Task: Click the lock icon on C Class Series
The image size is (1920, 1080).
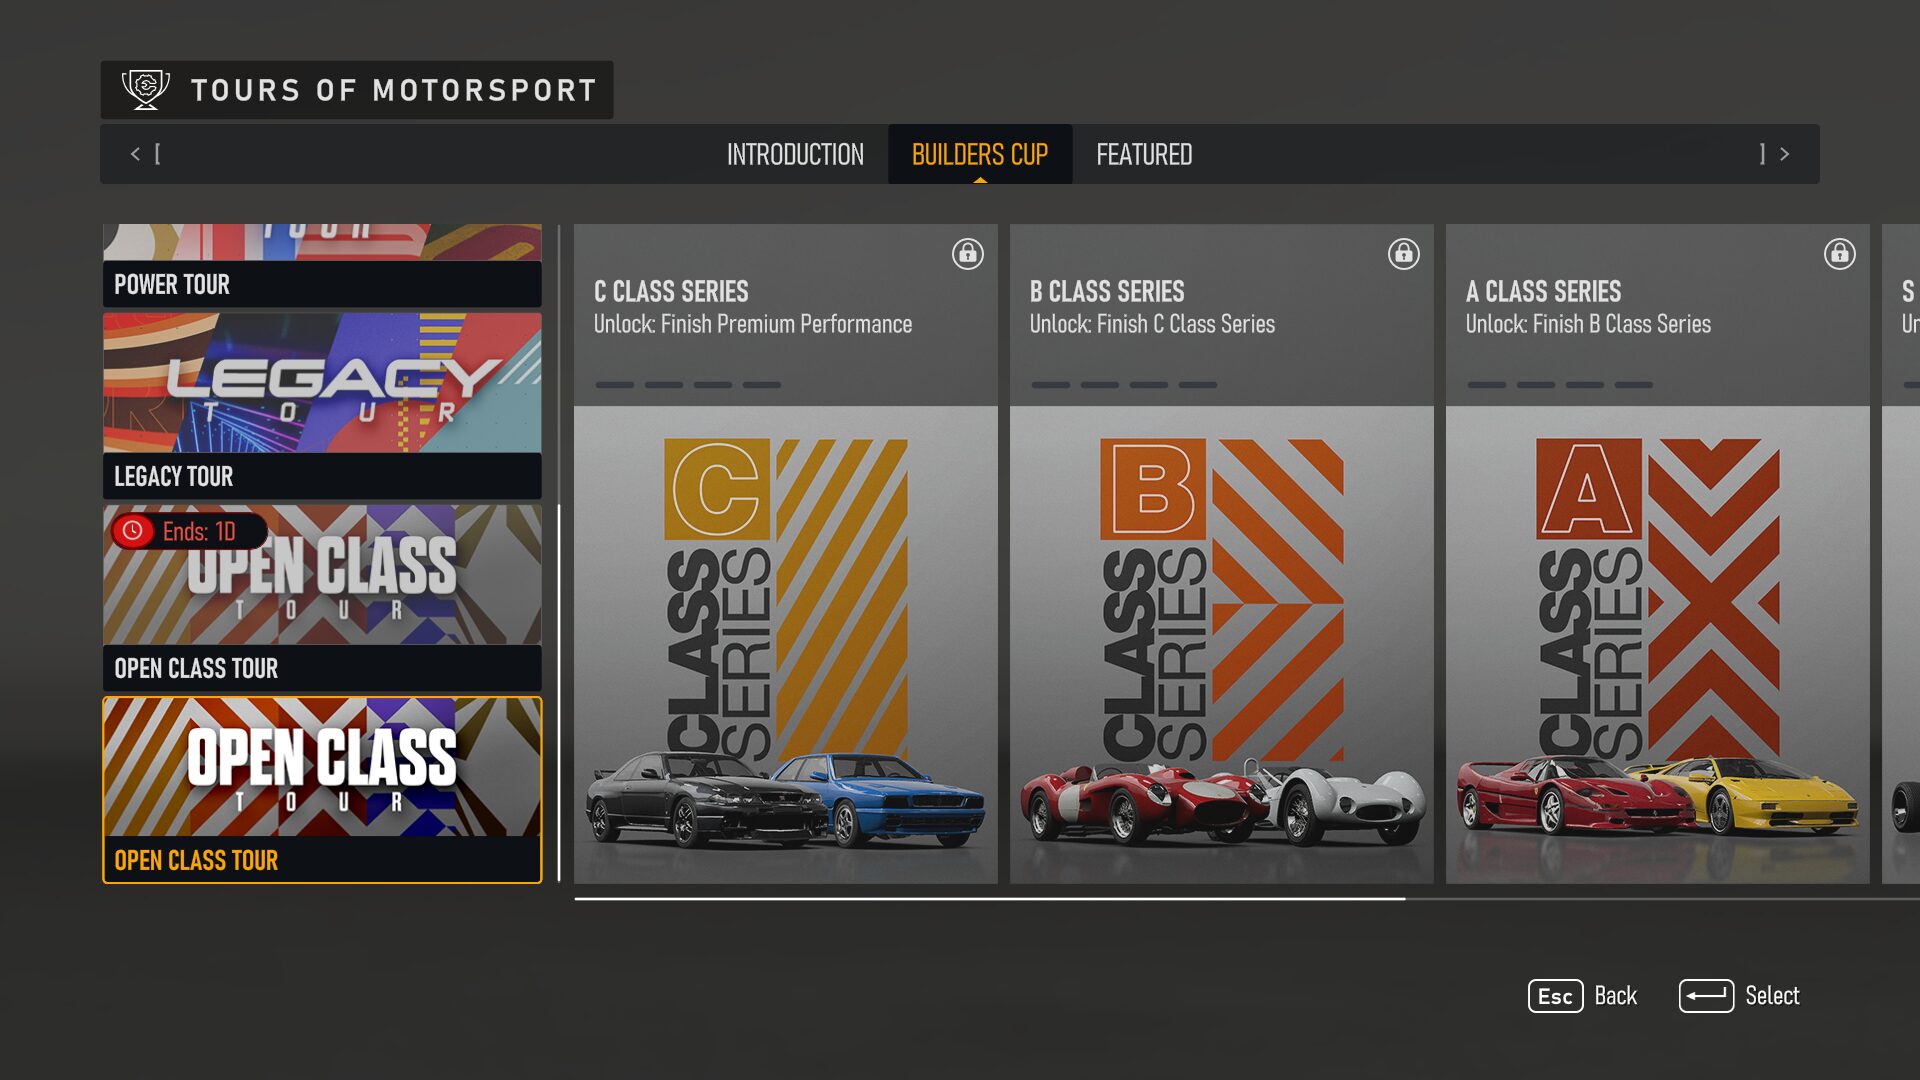Action: click(x=967, y=254)
